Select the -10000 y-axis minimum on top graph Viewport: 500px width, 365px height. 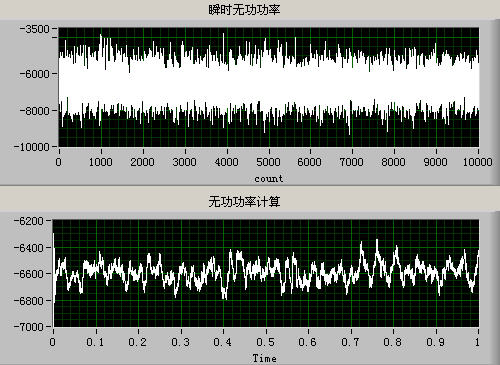coord(32,147)
